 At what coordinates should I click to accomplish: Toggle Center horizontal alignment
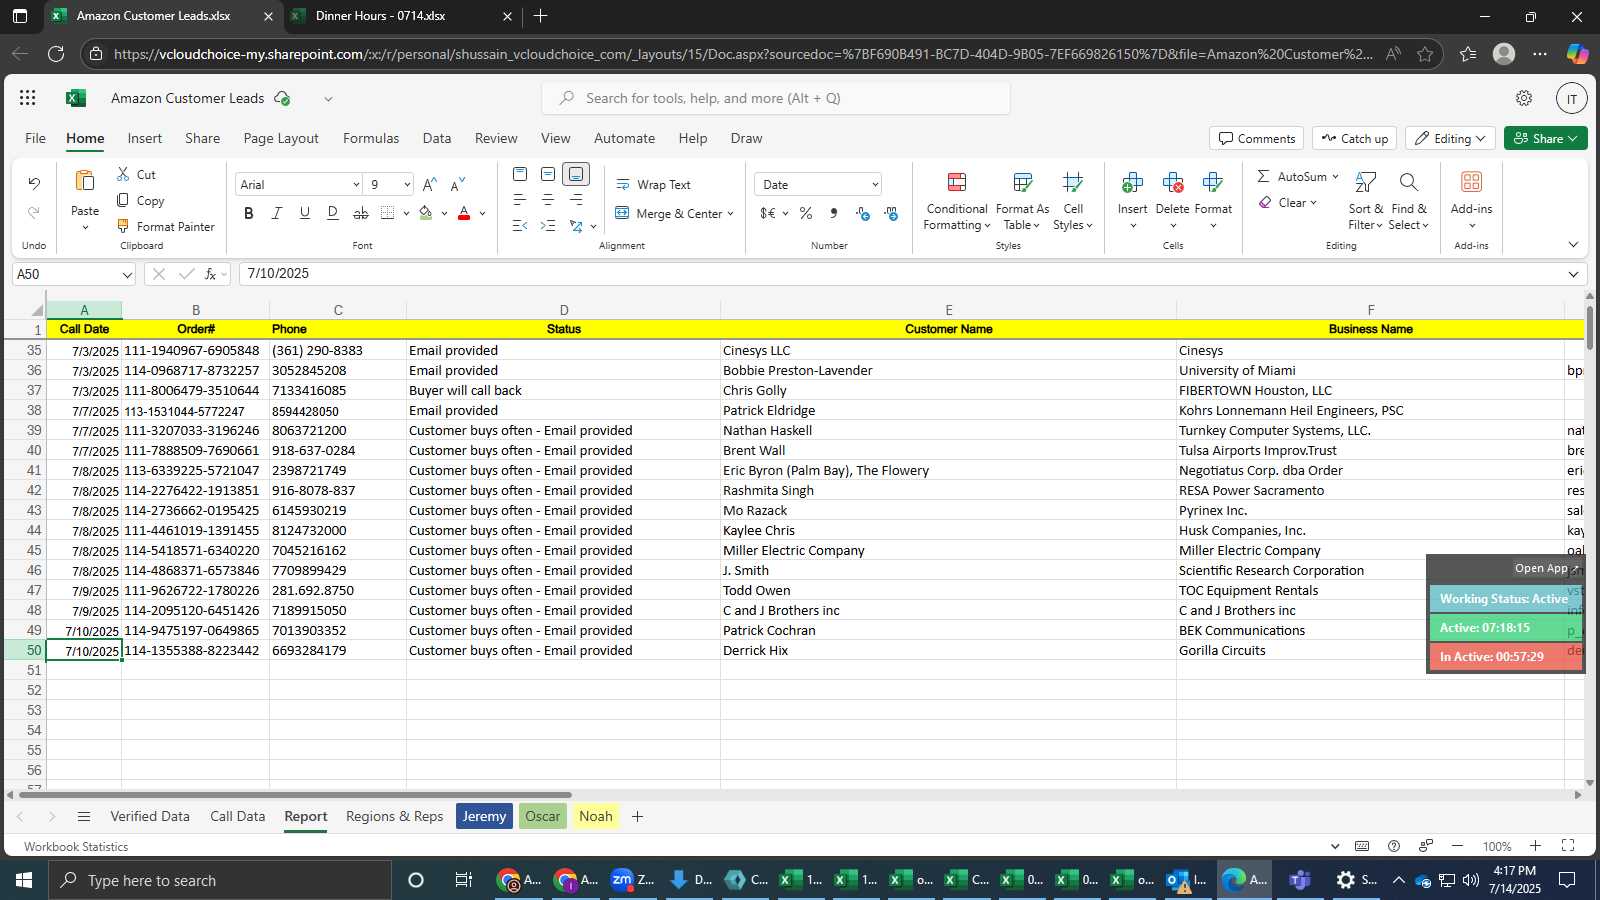click(548, 200)
